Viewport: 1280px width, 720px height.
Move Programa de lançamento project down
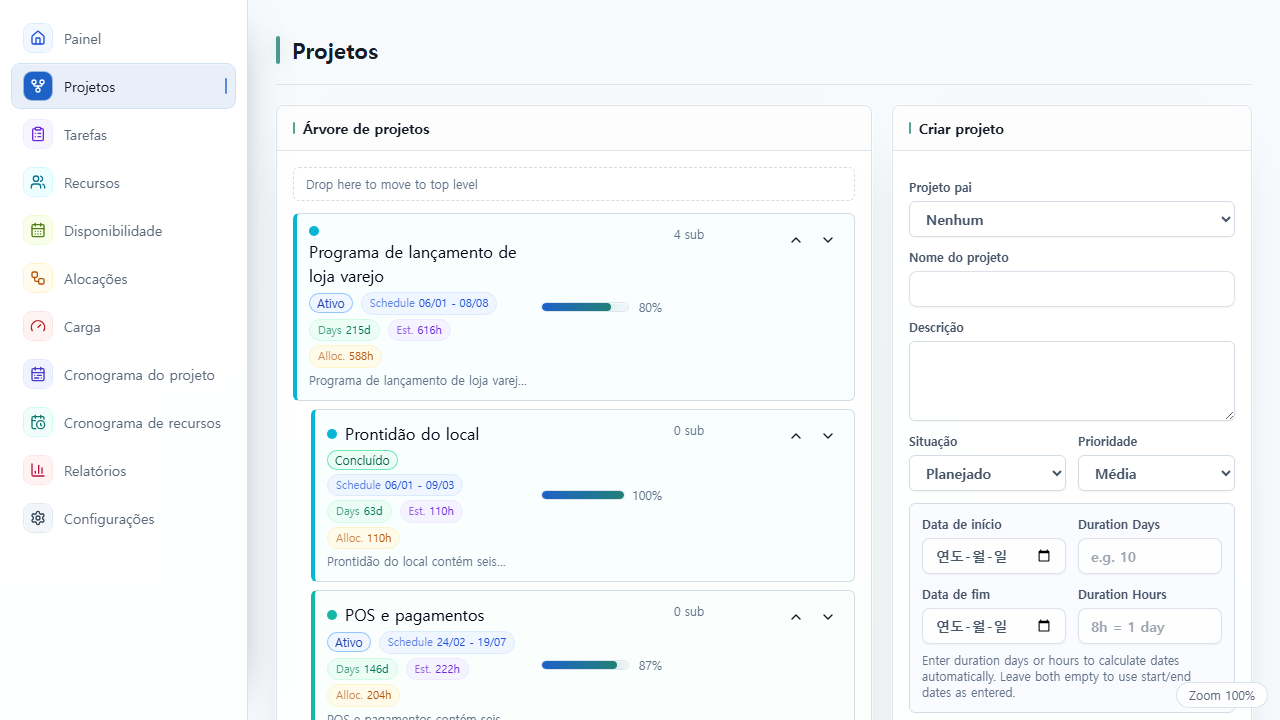click(828, 240)
